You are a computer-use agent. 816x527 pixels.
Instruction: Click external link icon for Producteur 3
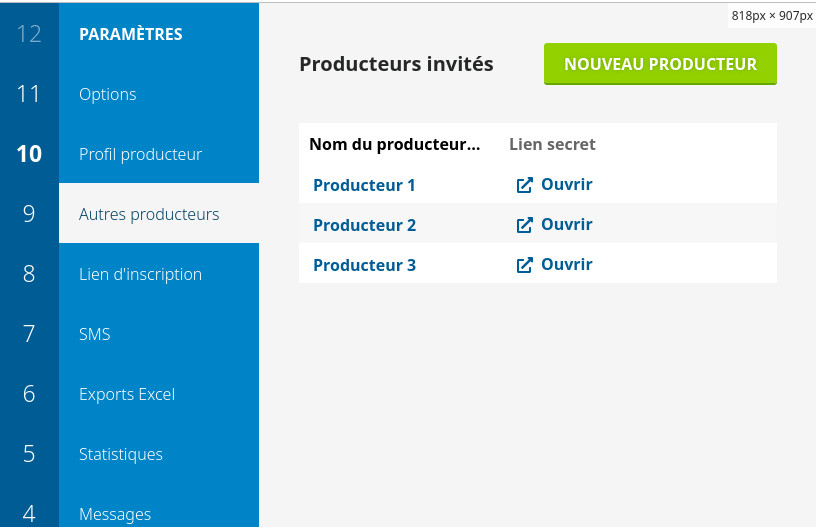click(524, 265)
